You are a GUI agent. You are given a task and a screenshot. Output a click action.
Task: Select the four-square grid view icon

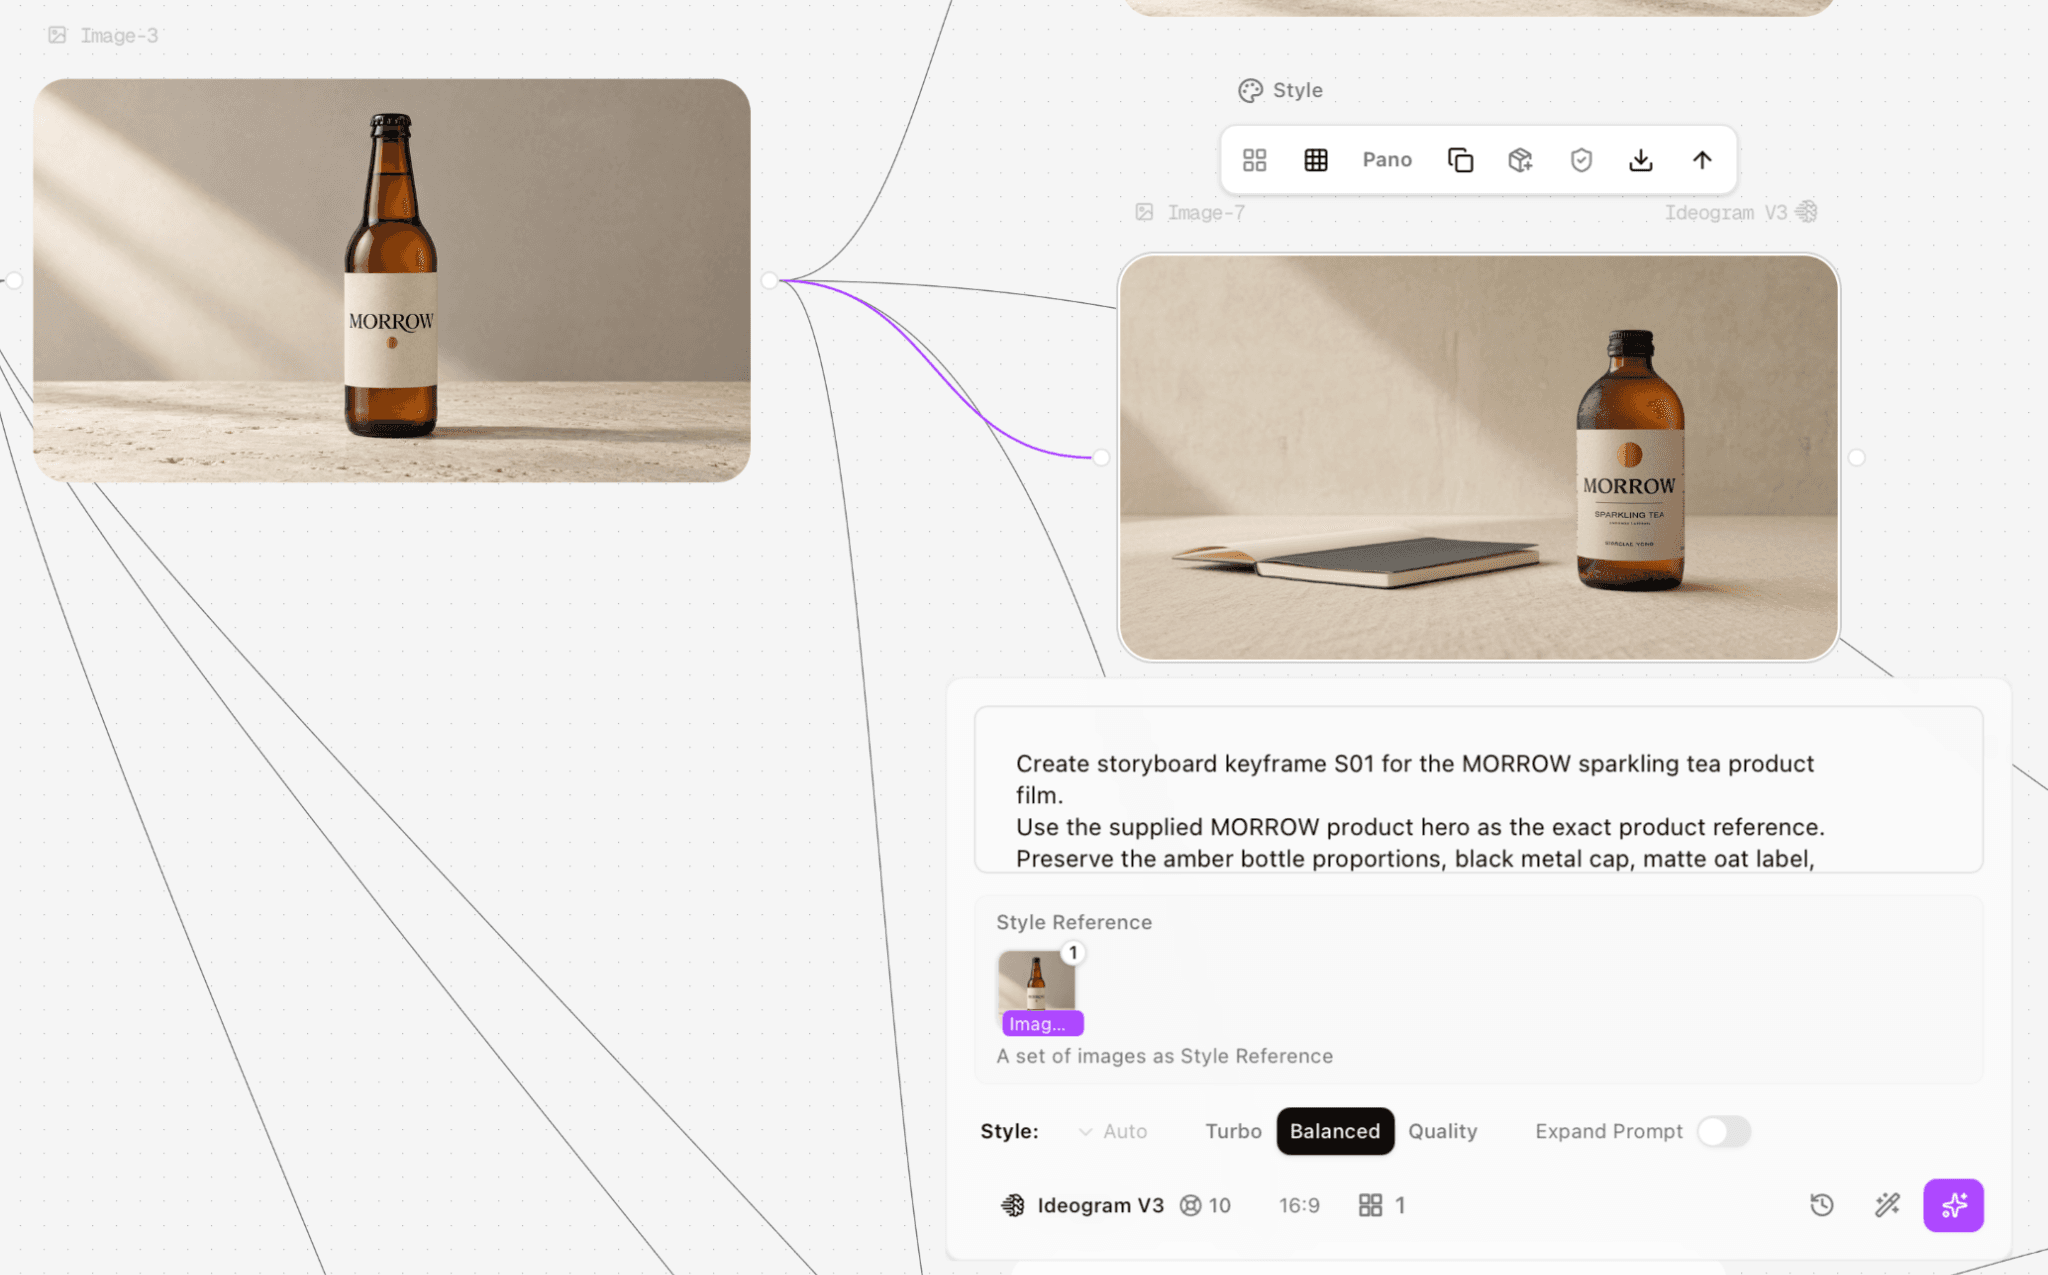pos(1254,160)
